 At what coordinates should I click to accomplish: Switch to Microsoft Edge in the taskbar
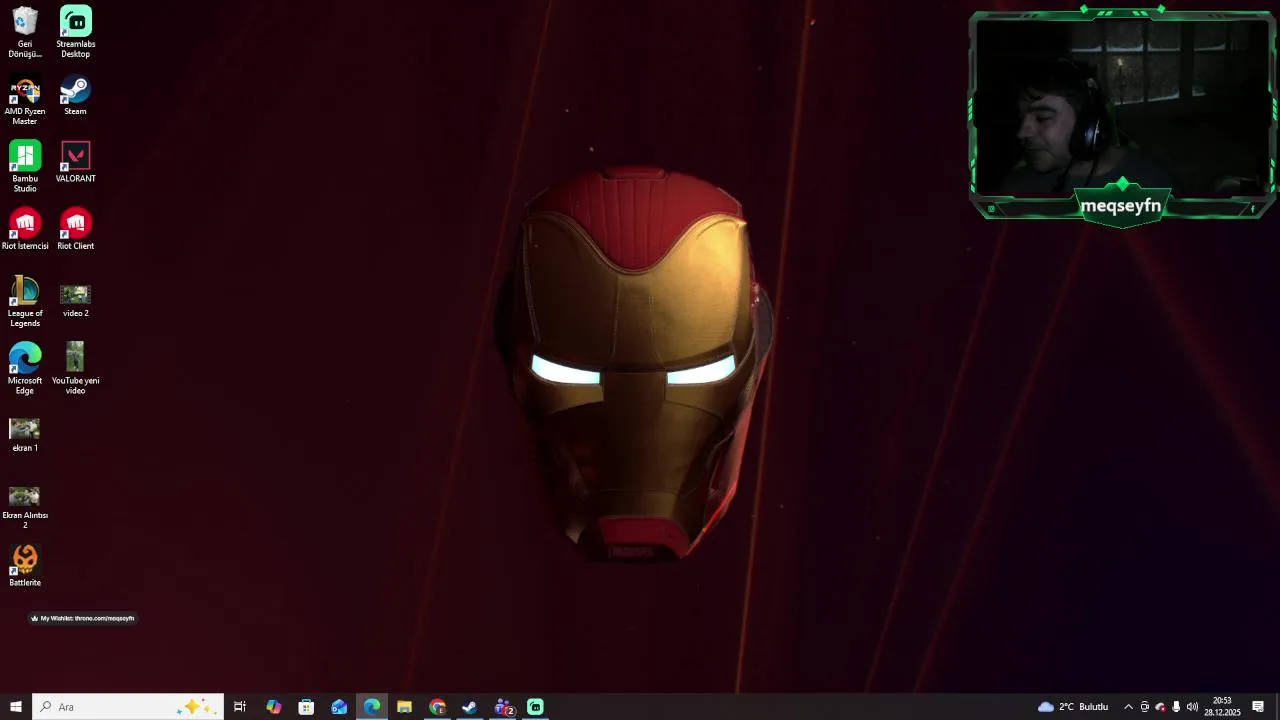click(x=372, y=707)
